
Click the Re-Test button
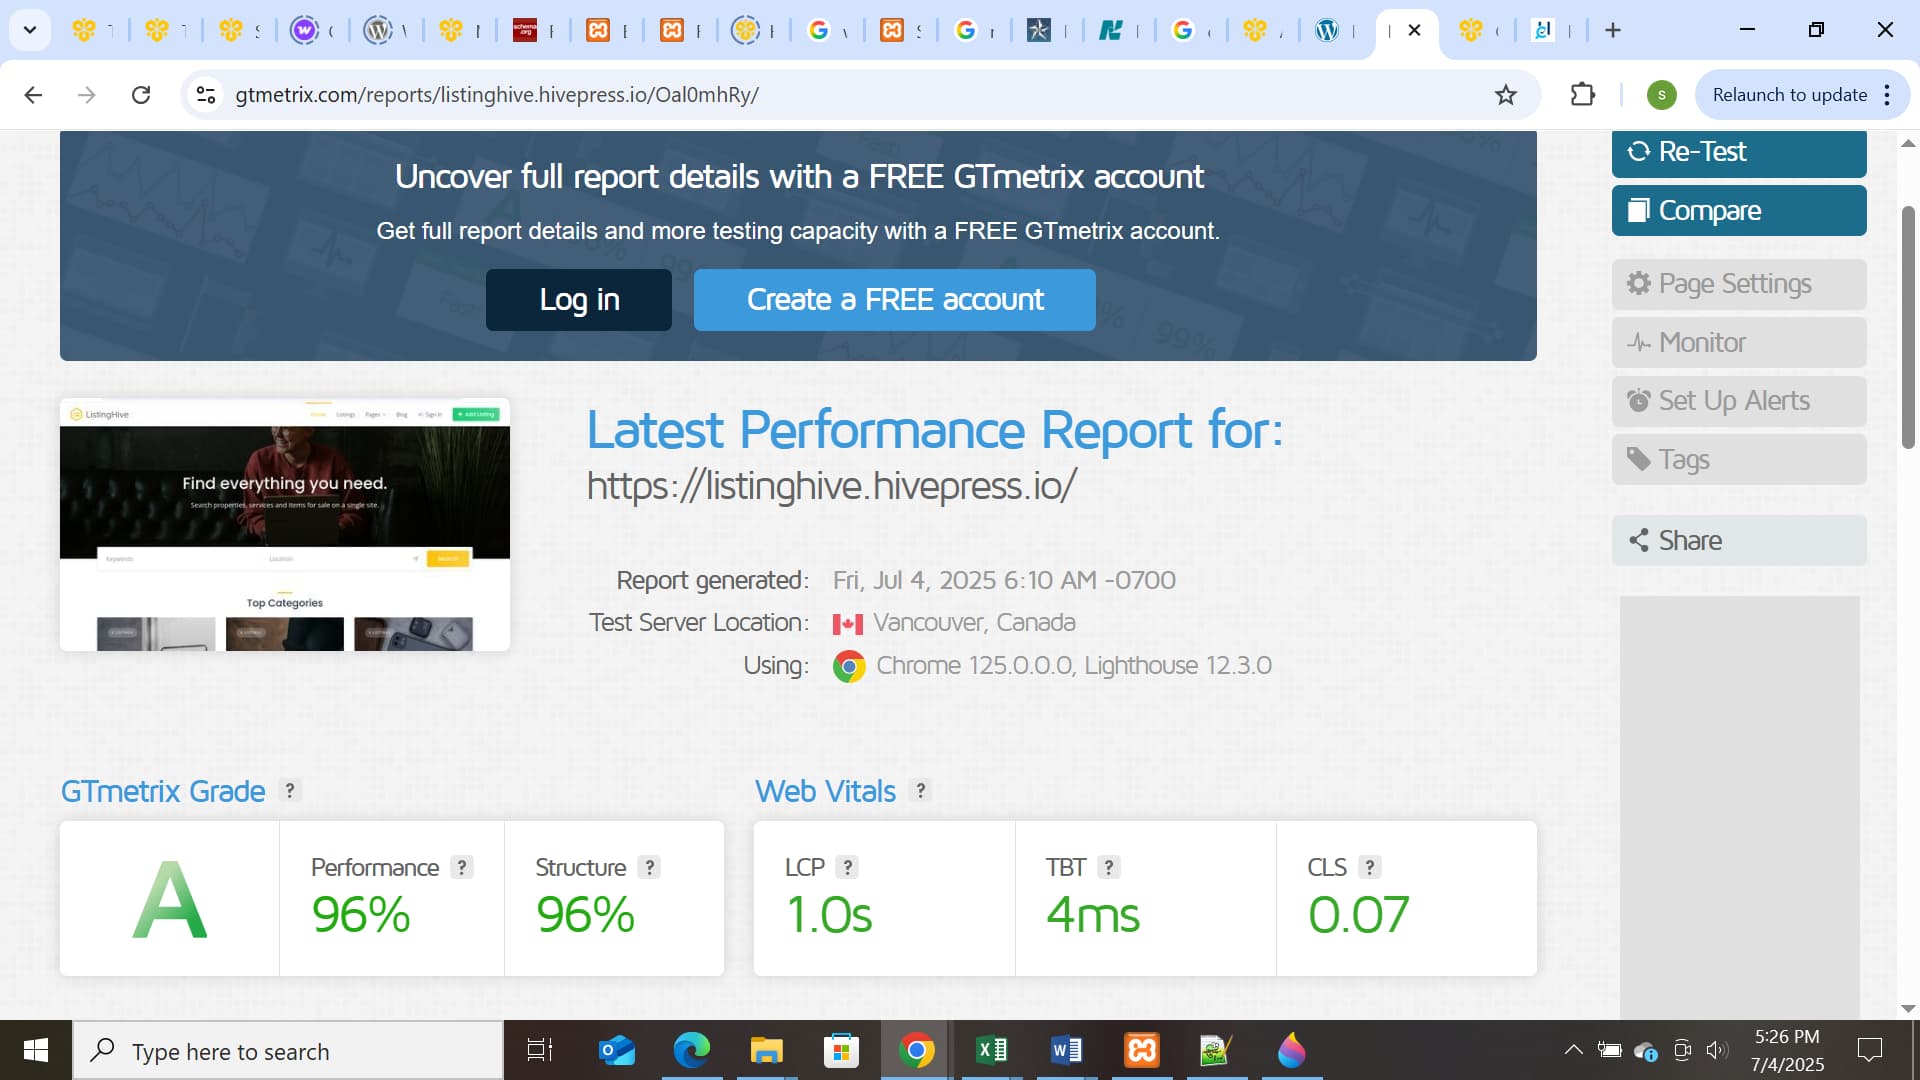pyautogui.click(x=1739, y=152)
